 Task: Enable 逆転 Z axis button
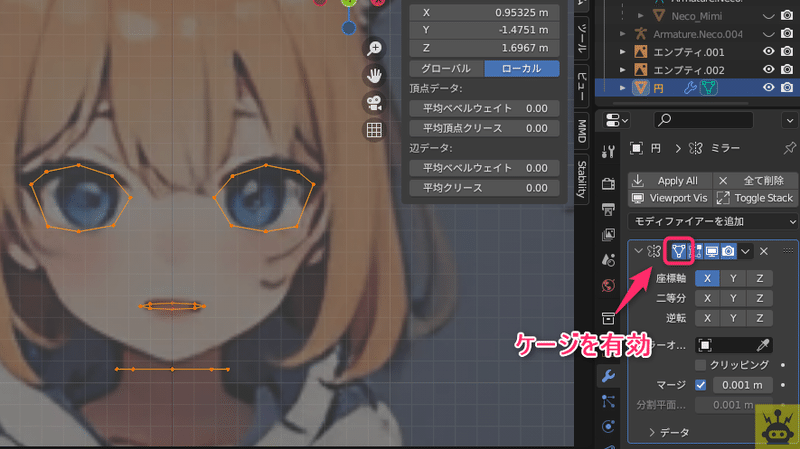tap(760, 318)
